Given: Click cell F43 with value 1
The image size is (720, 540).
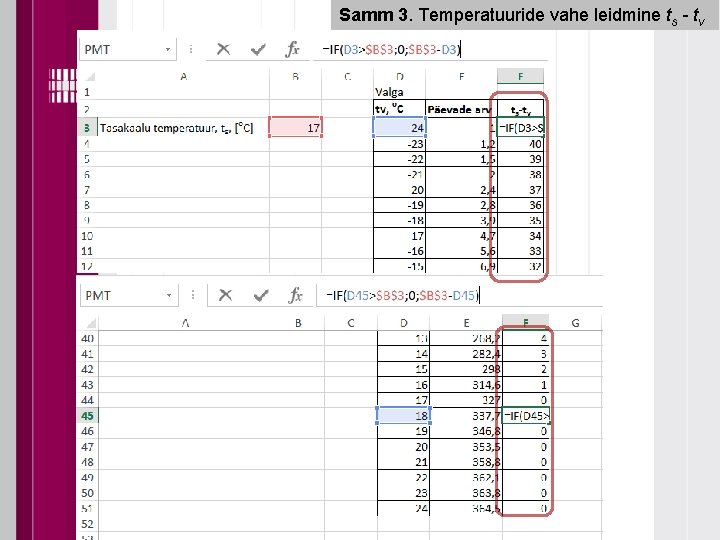Looking at the screenshot, I should pos(526,385).
